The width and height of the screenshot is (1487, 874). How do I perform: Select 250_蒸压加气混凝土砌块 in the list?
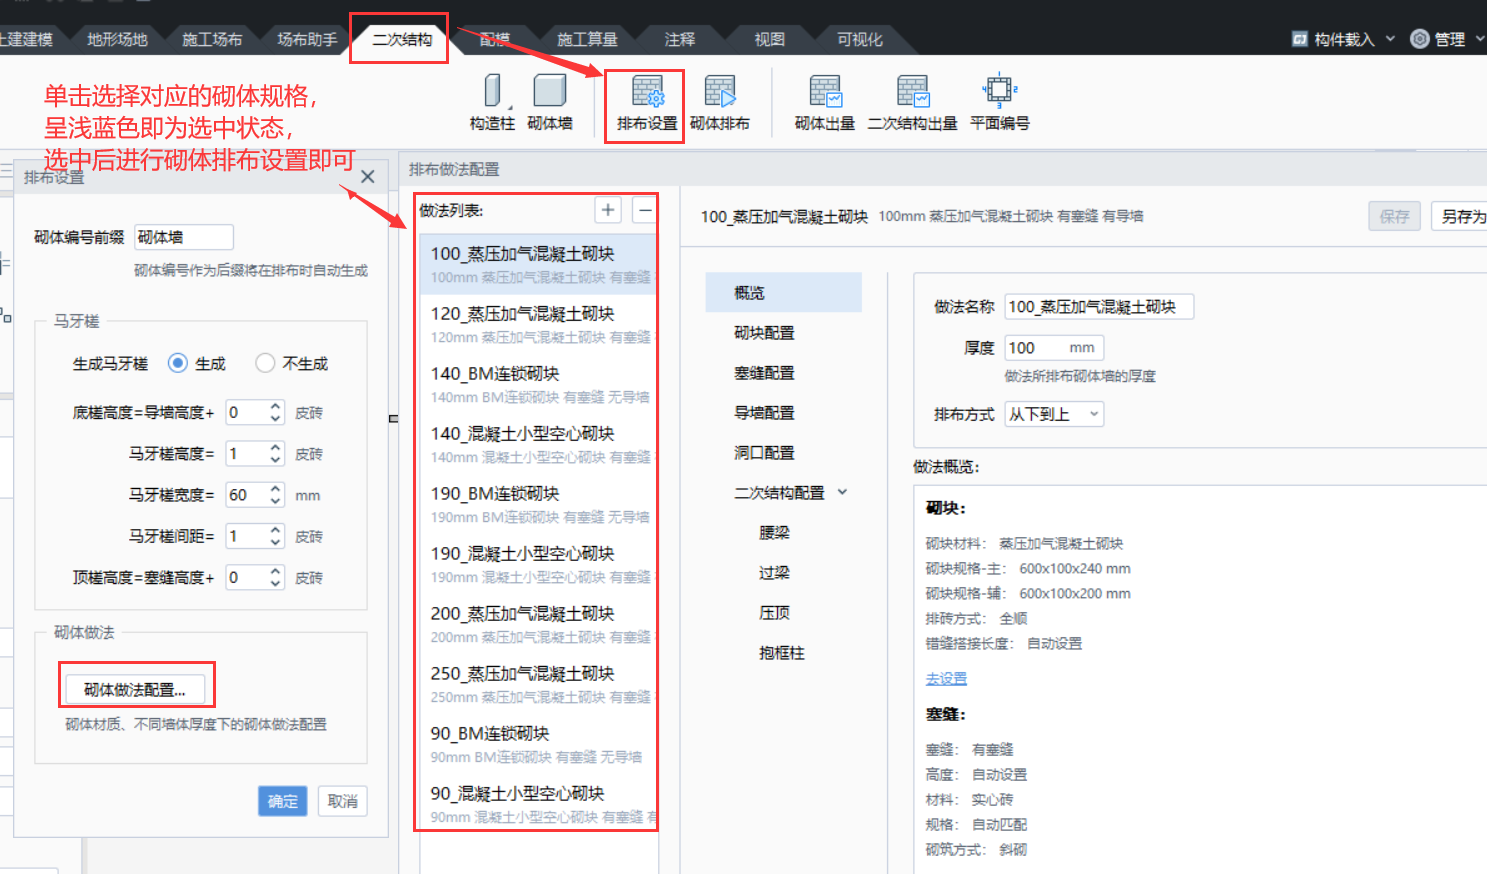point(538,684)
